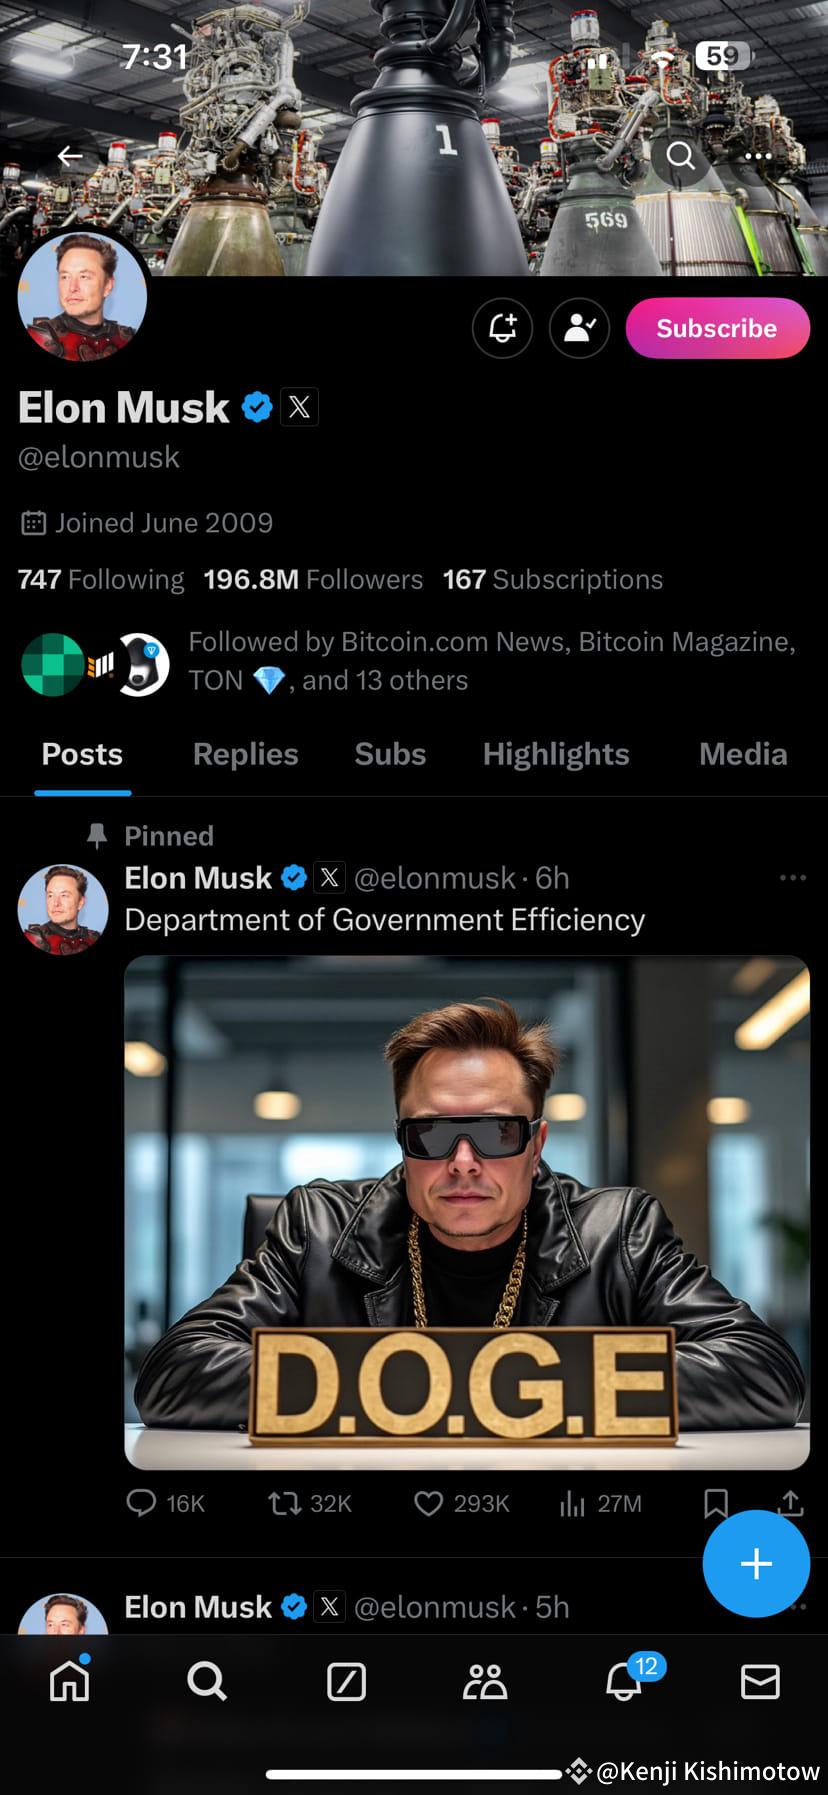Bookmark the pinned D.O.G.E post
Image resolution: width=828 pixels, height=1795 pixels.
716,1503
